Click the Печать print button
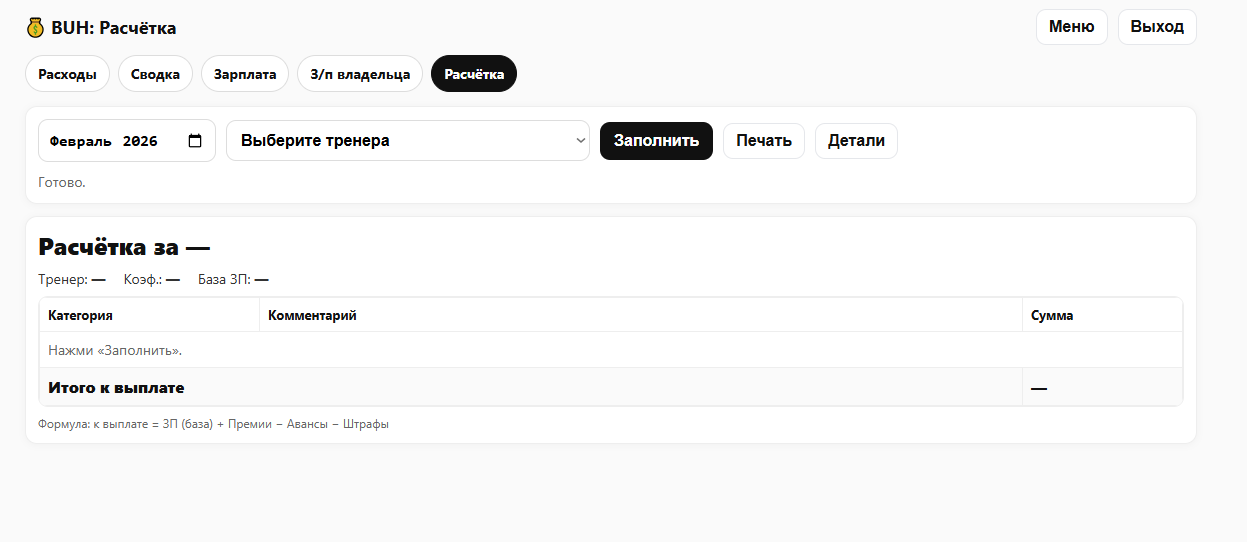 tap(763, 141)
